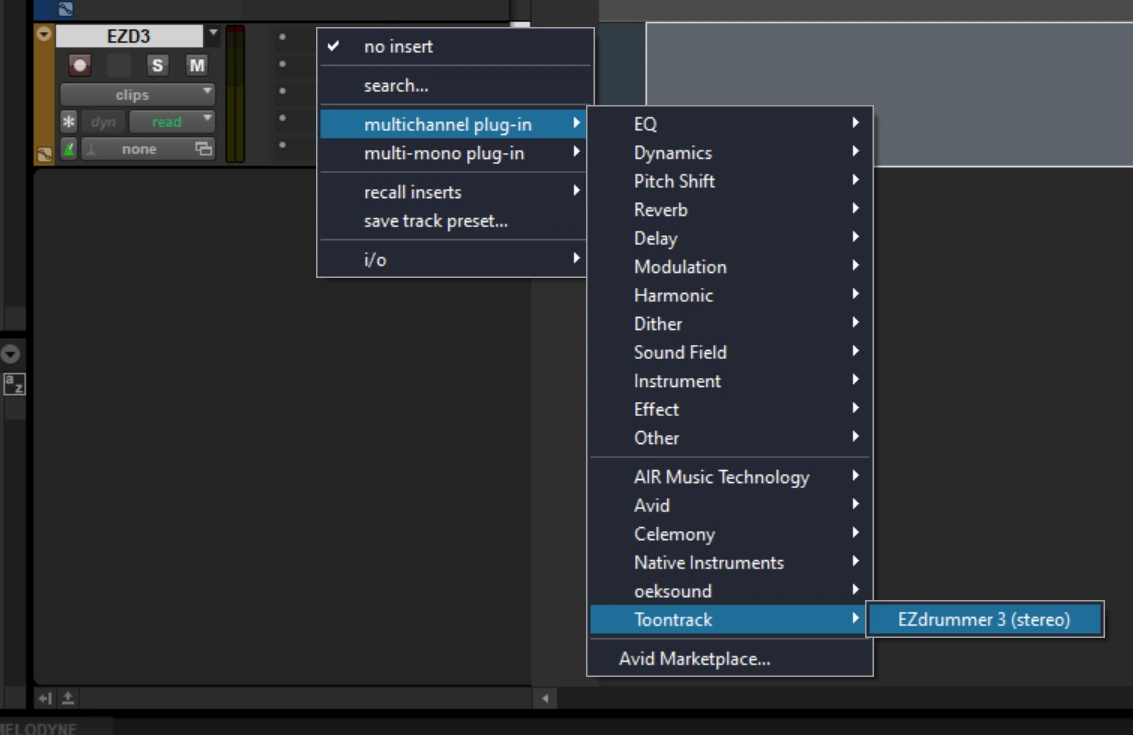
Task: Select the checked no insert option
Action: click(x=398, y=47)
